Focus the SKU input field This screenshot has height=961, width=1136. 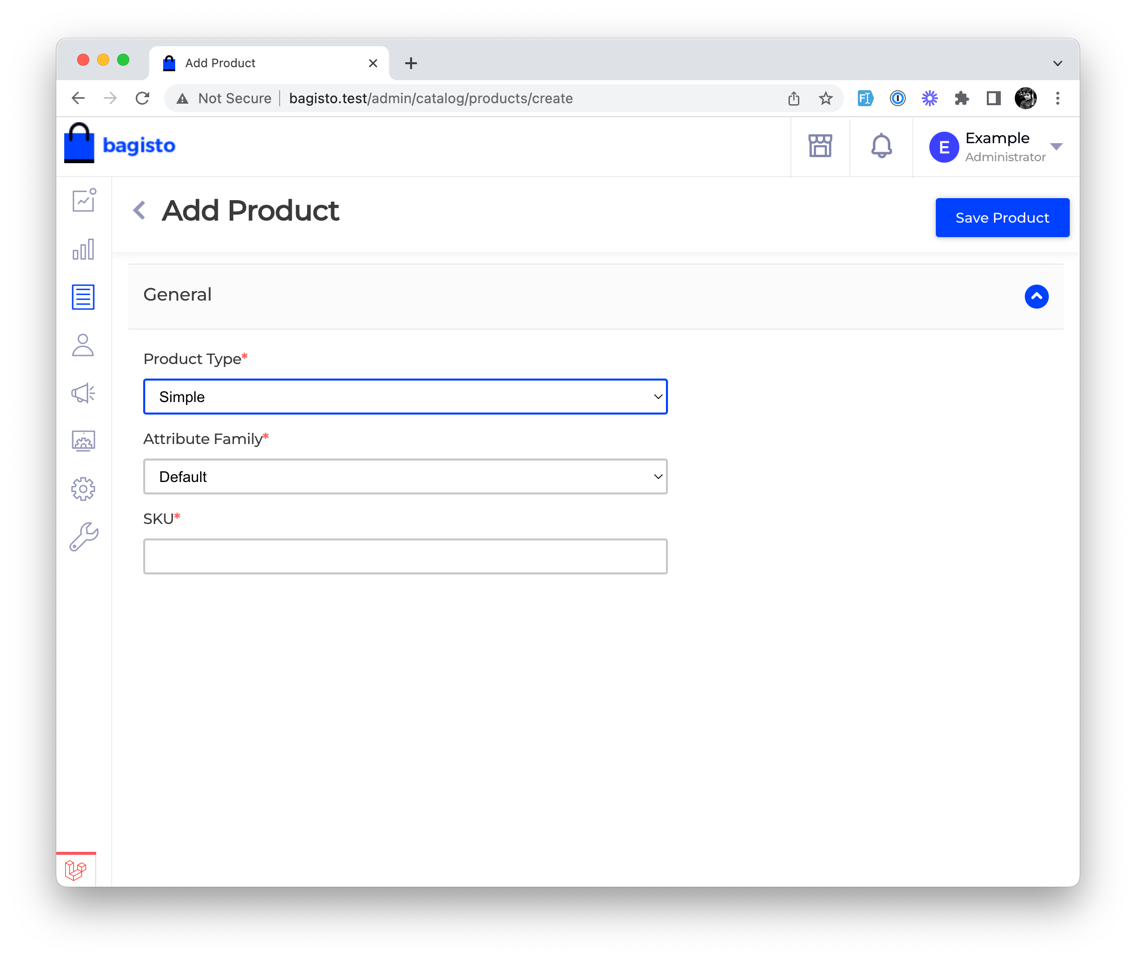(405, 556)
